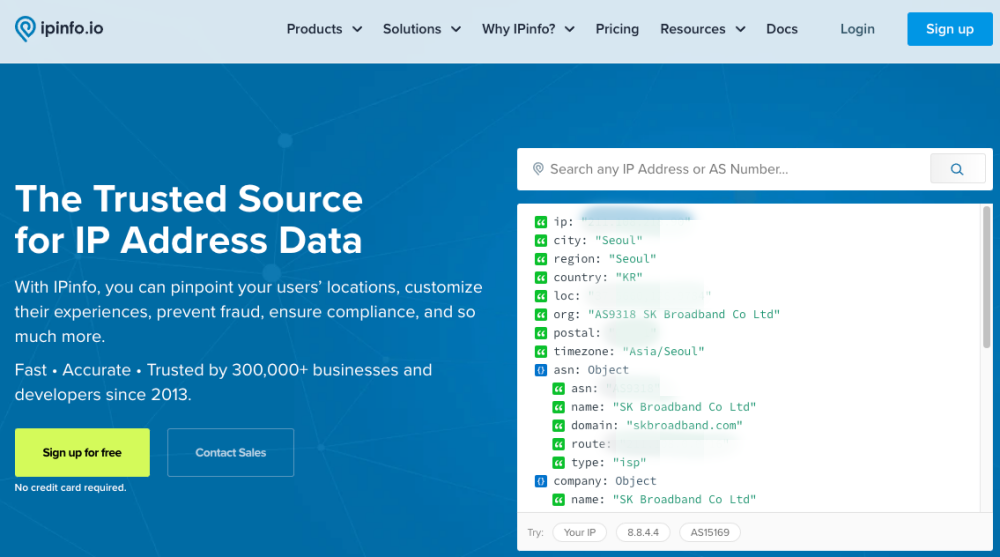Expand the Why IPinfo? chevron arrow
The height and width of the screenshot is (557, 1000).
coord(570,29)
